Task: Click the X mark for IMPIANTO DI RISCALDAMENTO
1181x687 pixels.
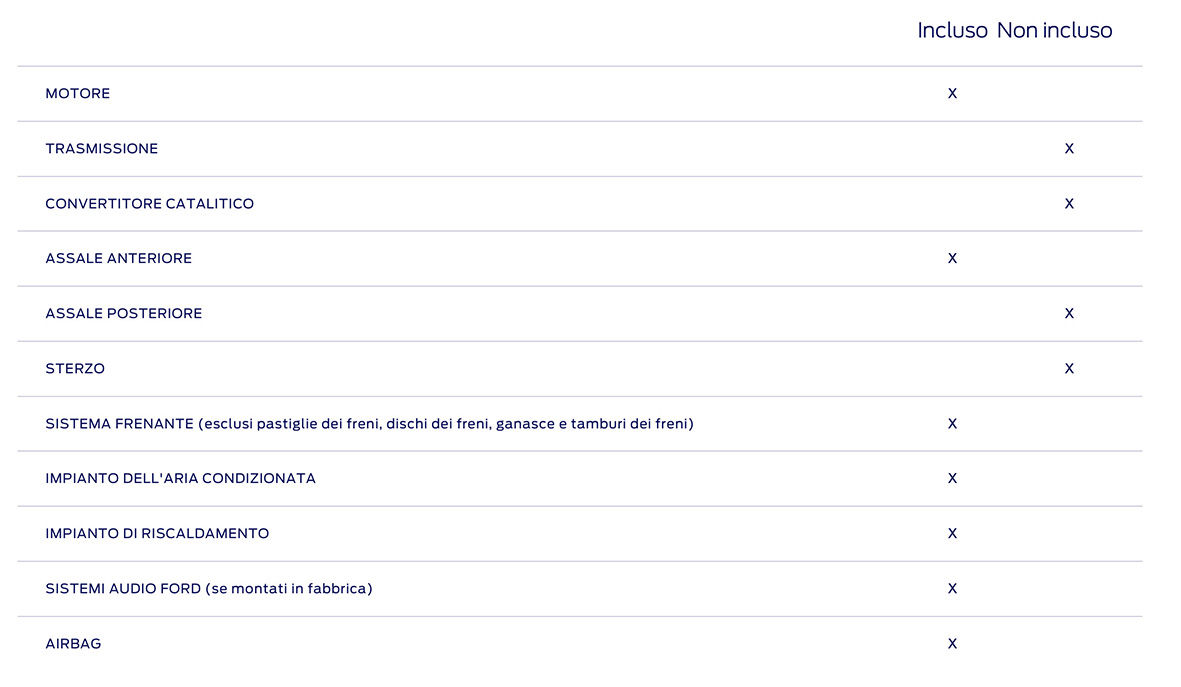Action: pyautogui.click(x=952, y=534)
